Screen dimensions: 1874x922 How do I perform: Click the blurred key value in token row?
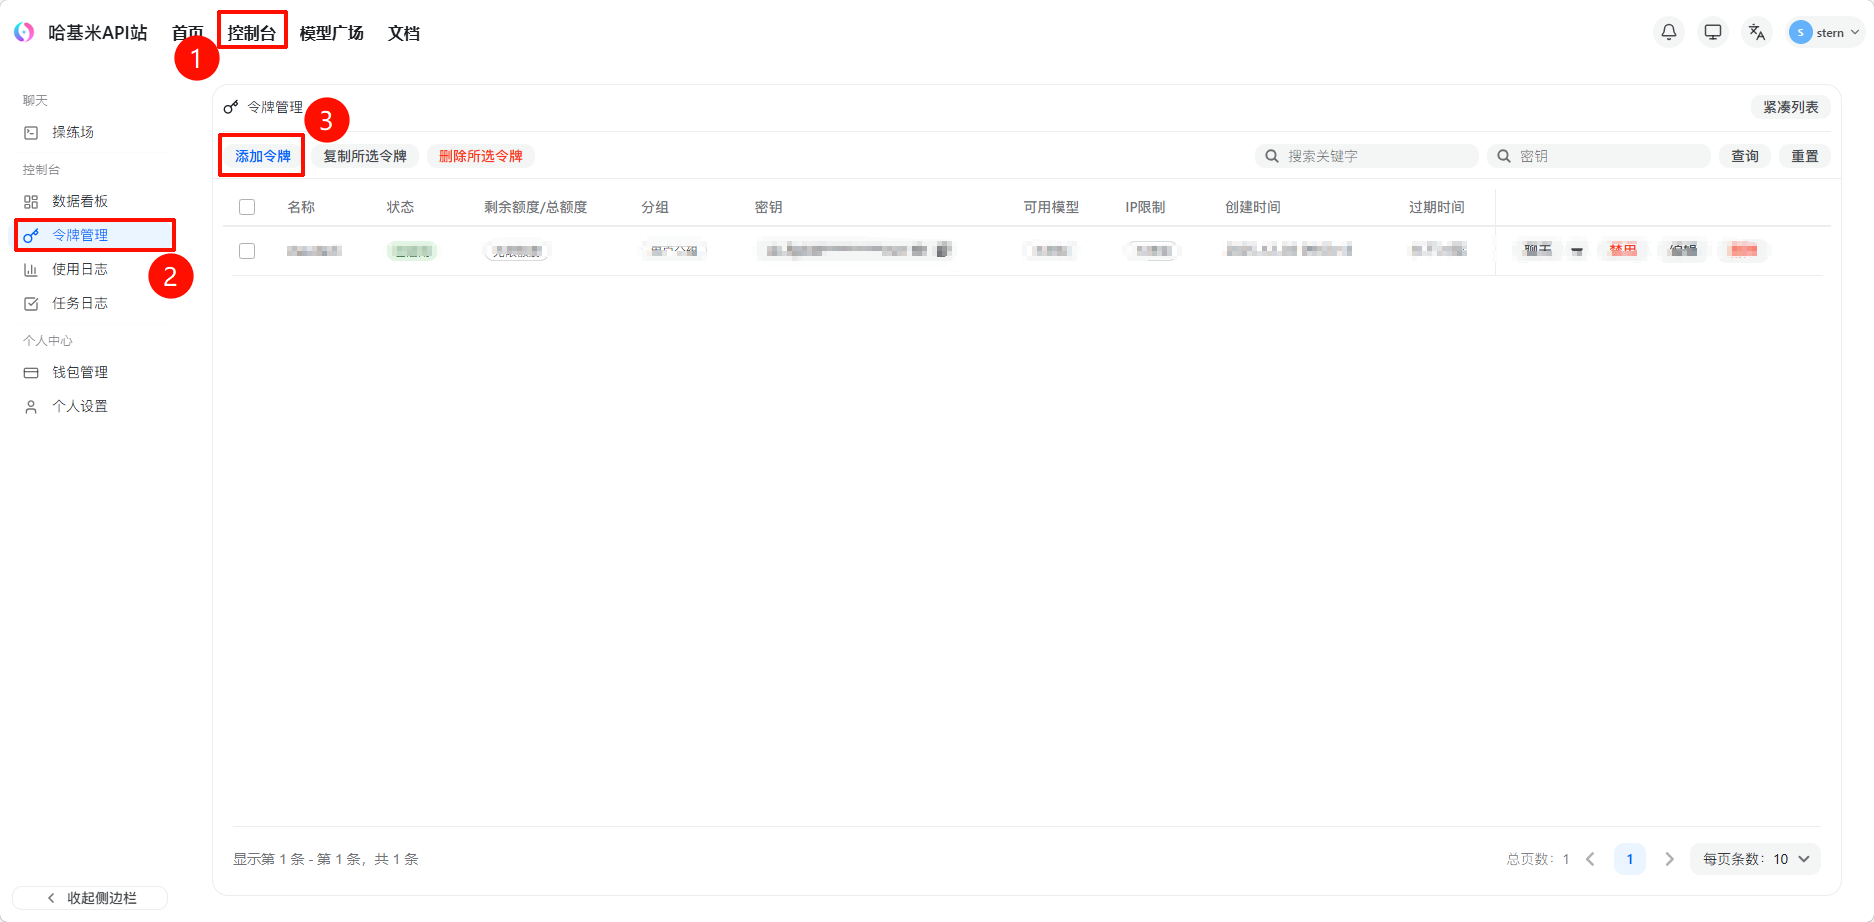coord(855,250)
